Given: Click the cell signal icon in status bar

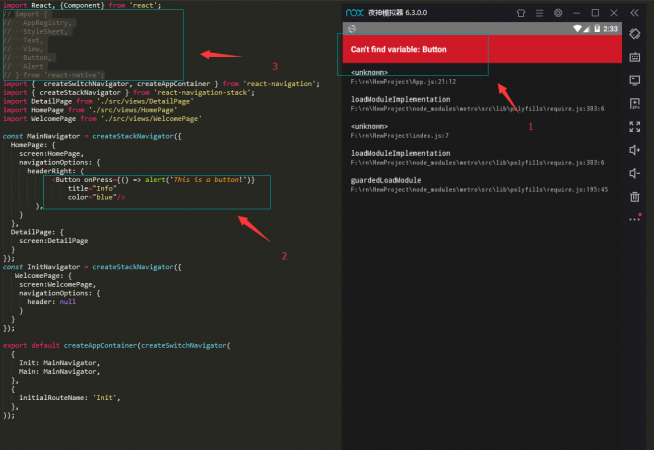Looking at the screenshot, I should pos(586,29).
